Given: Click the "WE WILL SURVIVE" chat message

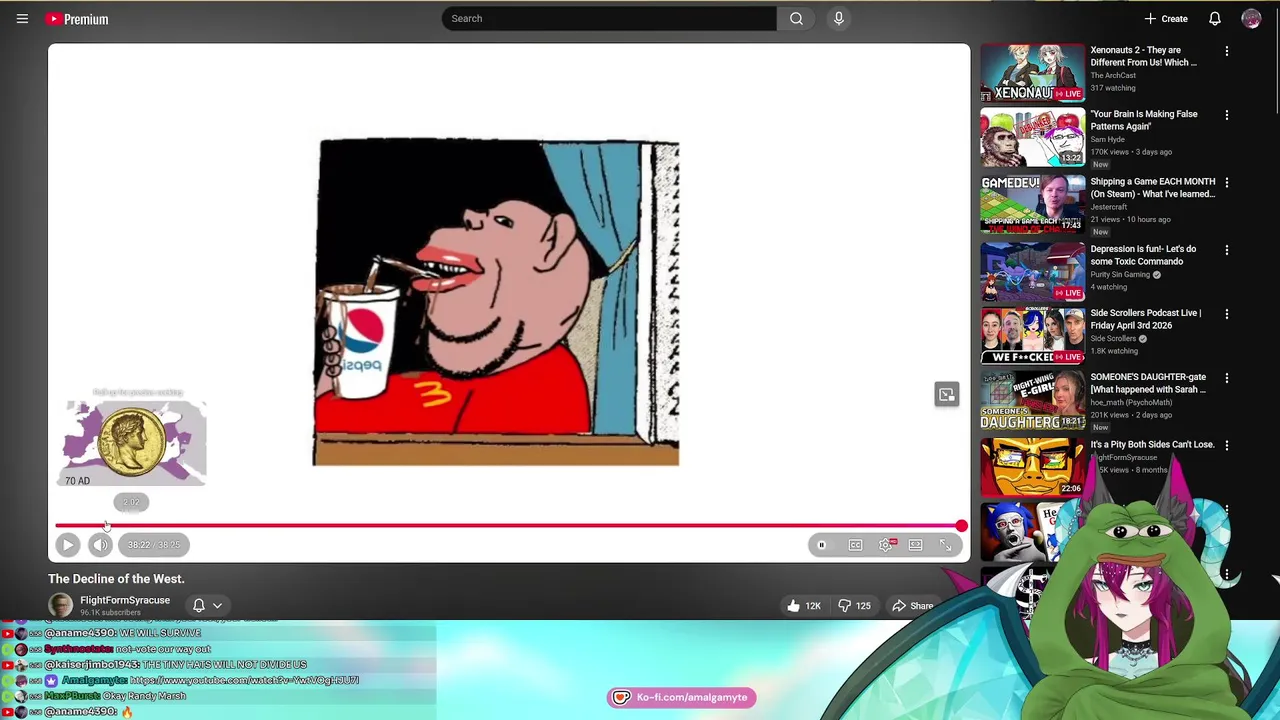Looking at the screenshot, I should point(161,633).
